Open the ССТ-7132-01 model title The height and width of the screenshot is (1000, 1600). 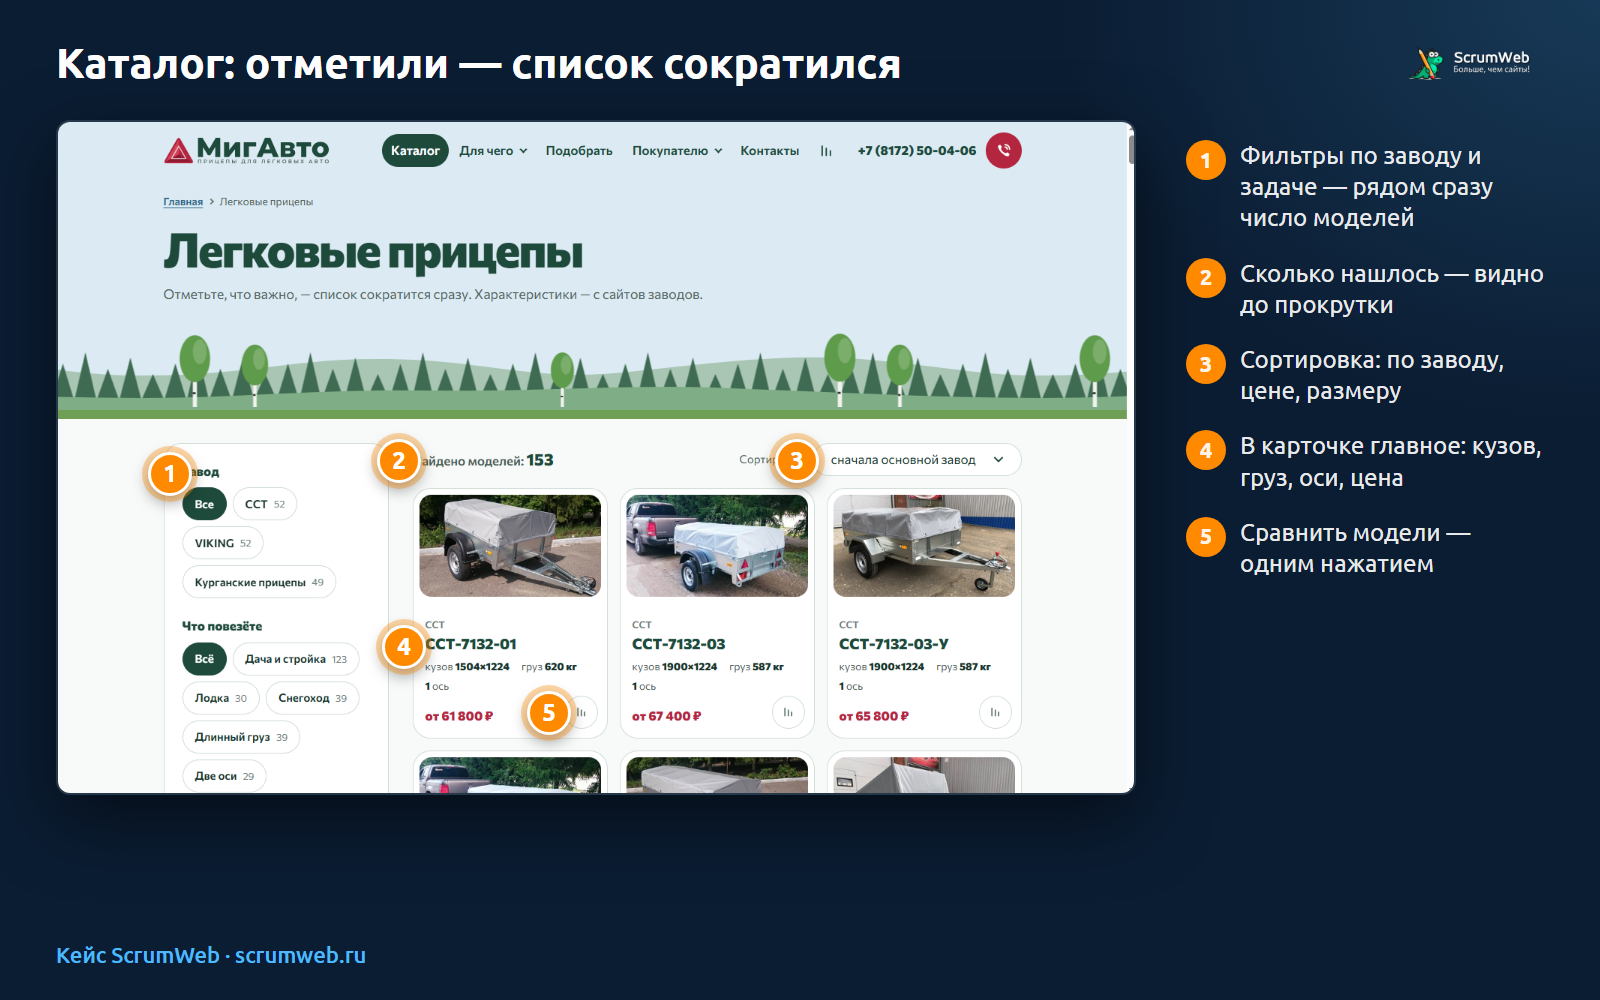(471, 644)
